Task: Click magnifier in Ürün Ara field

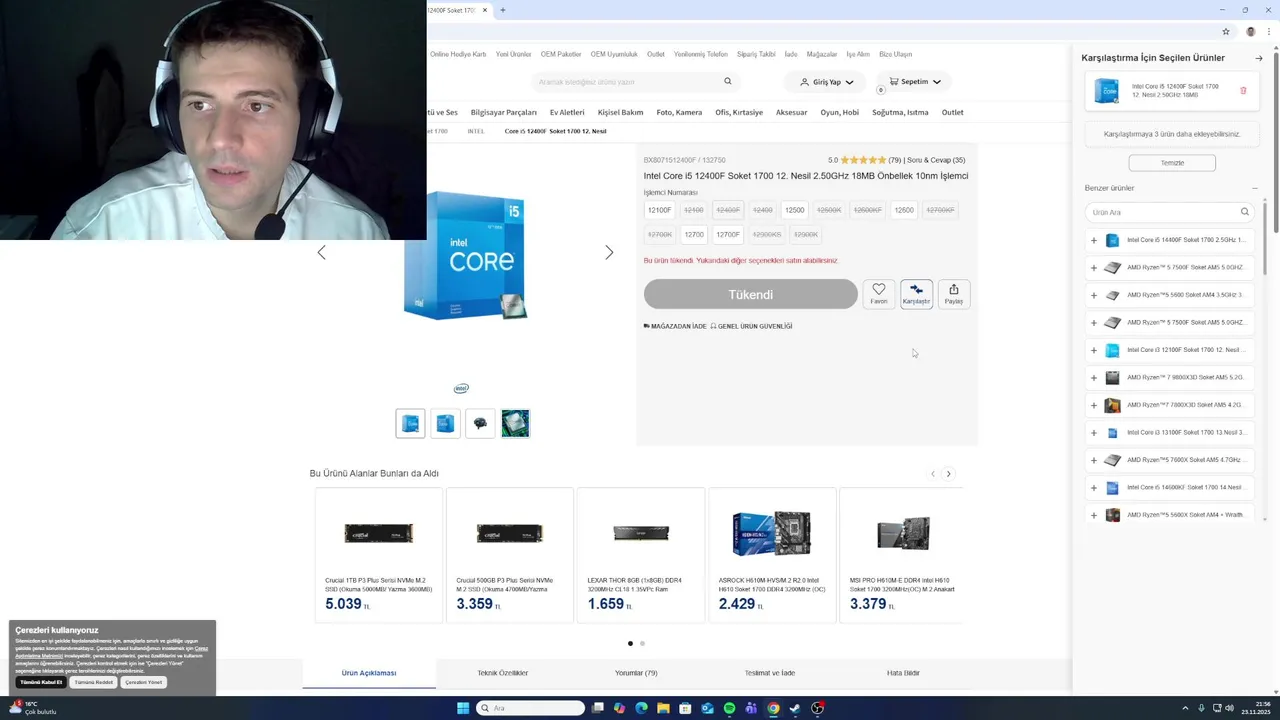Action: pos(1244,212)
